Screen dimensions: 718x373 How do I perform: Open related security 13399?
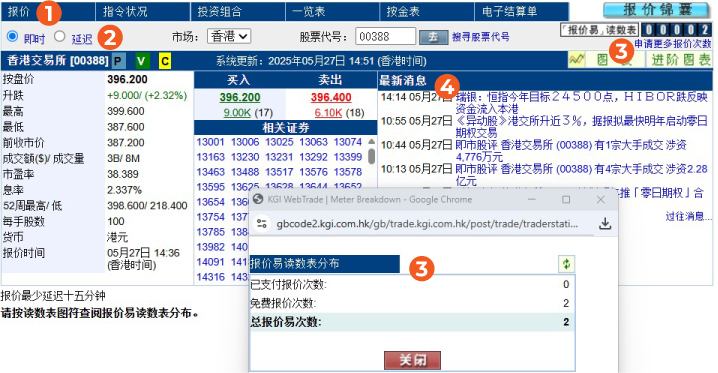(x=348, y=157)
